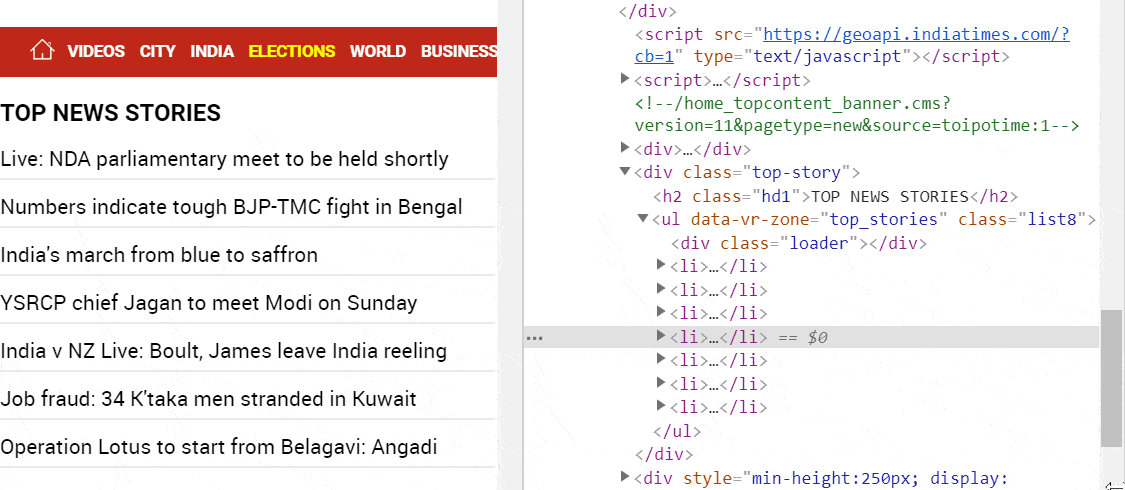Select the closing ul tag line

tap(677, 431)
